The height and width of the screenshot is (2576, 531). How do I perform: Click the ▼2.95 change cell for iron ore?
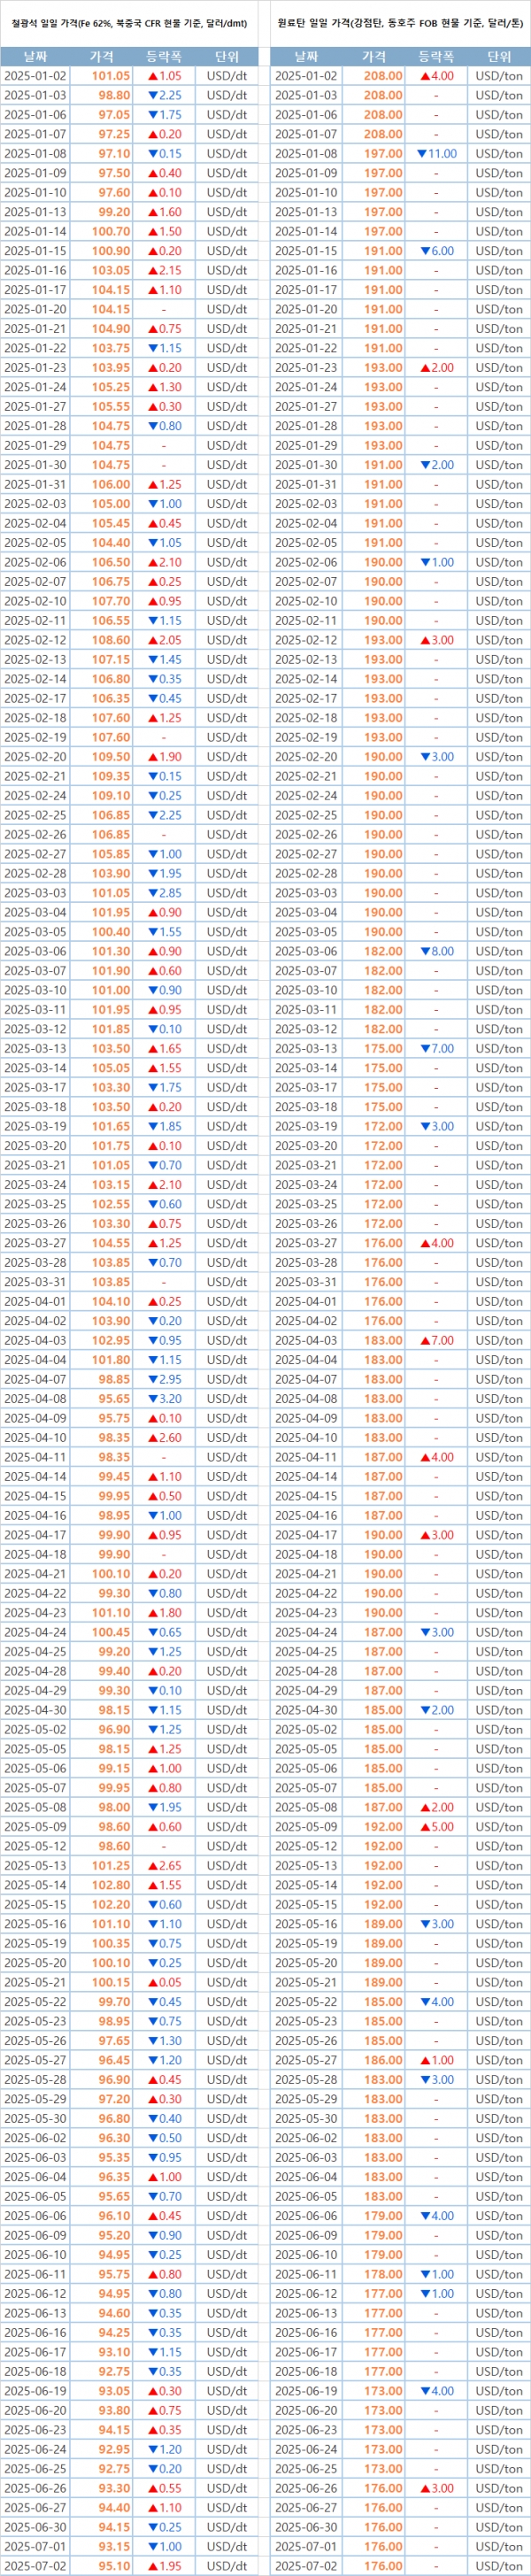tap(164, 1379)
